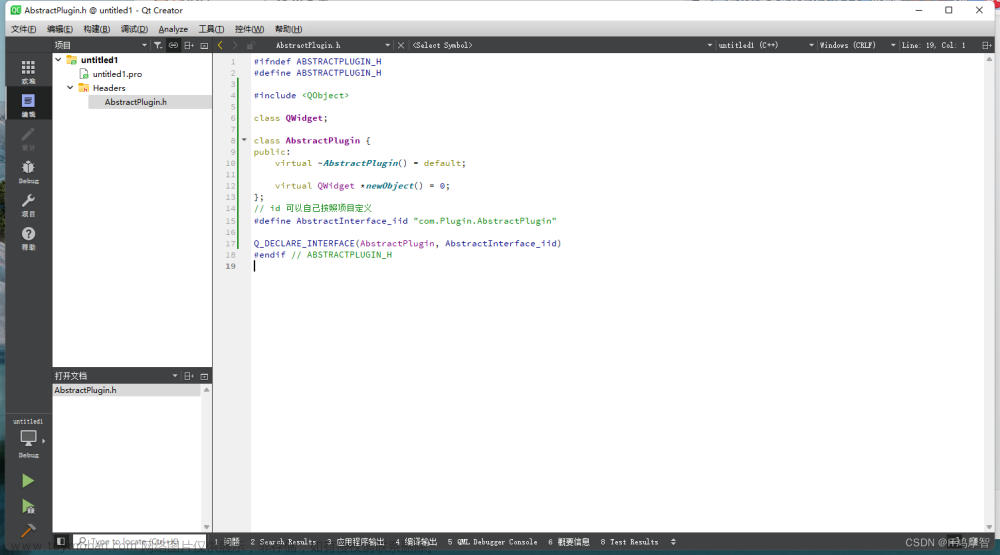Click the filter tree icon in Projects pane

pyautogui.click(x=158, y=45)
